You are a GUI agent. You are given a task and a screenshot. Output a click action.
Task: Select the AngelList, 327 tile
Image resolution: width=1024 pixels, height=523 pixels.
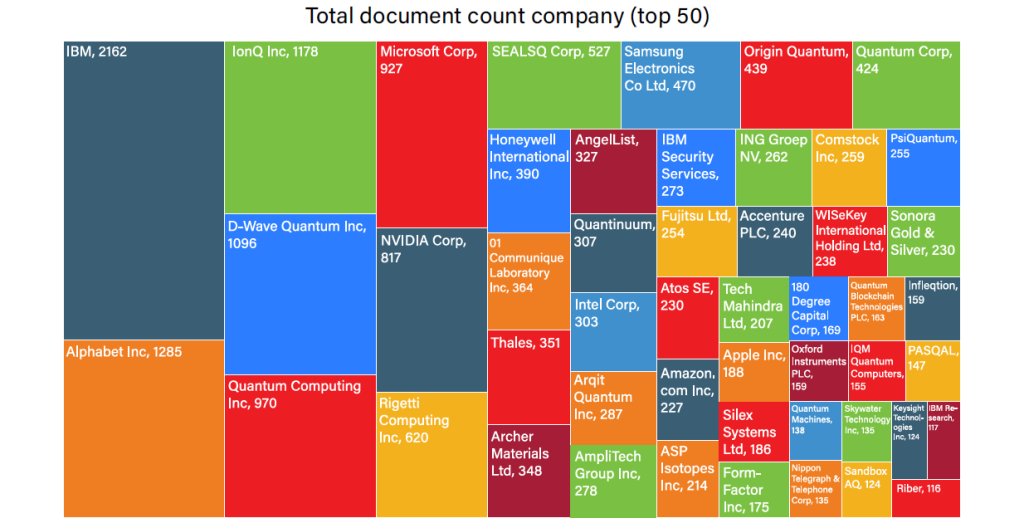coord(613,171)
